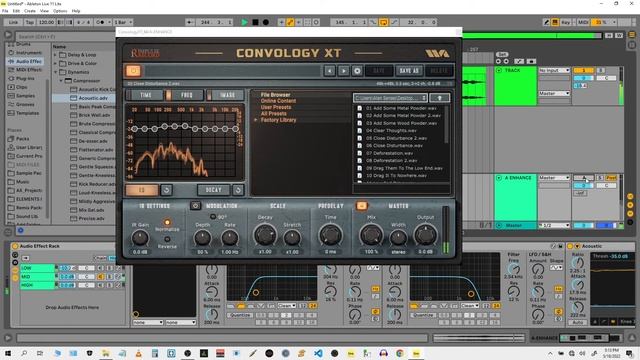Toggle the Convology XT power button
The height and width of the screenshot is (360, 640).
click(x=133, y=71)
